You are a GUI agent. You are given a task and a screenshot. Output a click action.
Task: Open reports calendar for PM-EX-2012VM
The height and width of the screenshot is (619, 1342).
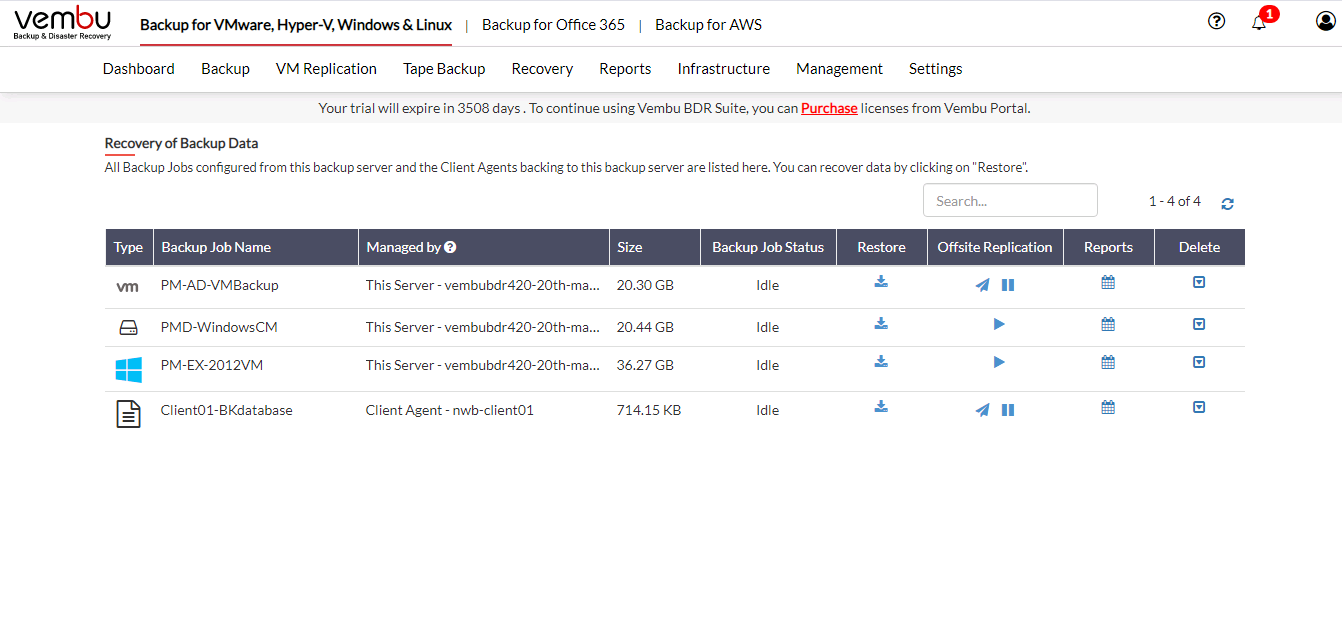click(x=1108, y=362)
